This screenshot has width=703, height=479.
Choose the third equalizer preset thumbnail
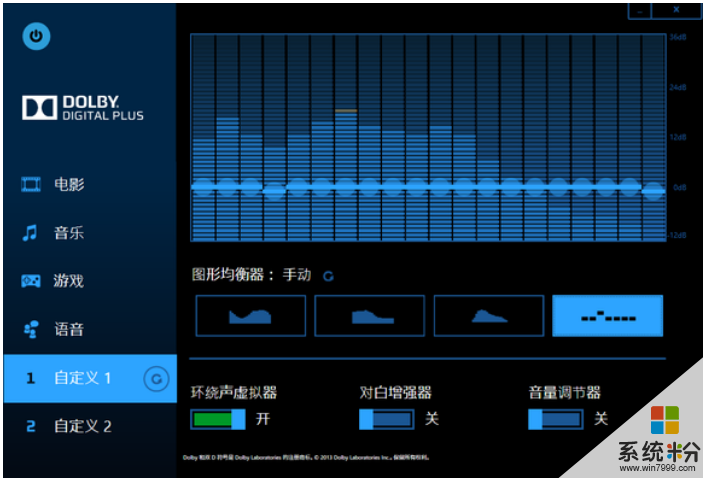pyautogui.click(x=489, y=316)
